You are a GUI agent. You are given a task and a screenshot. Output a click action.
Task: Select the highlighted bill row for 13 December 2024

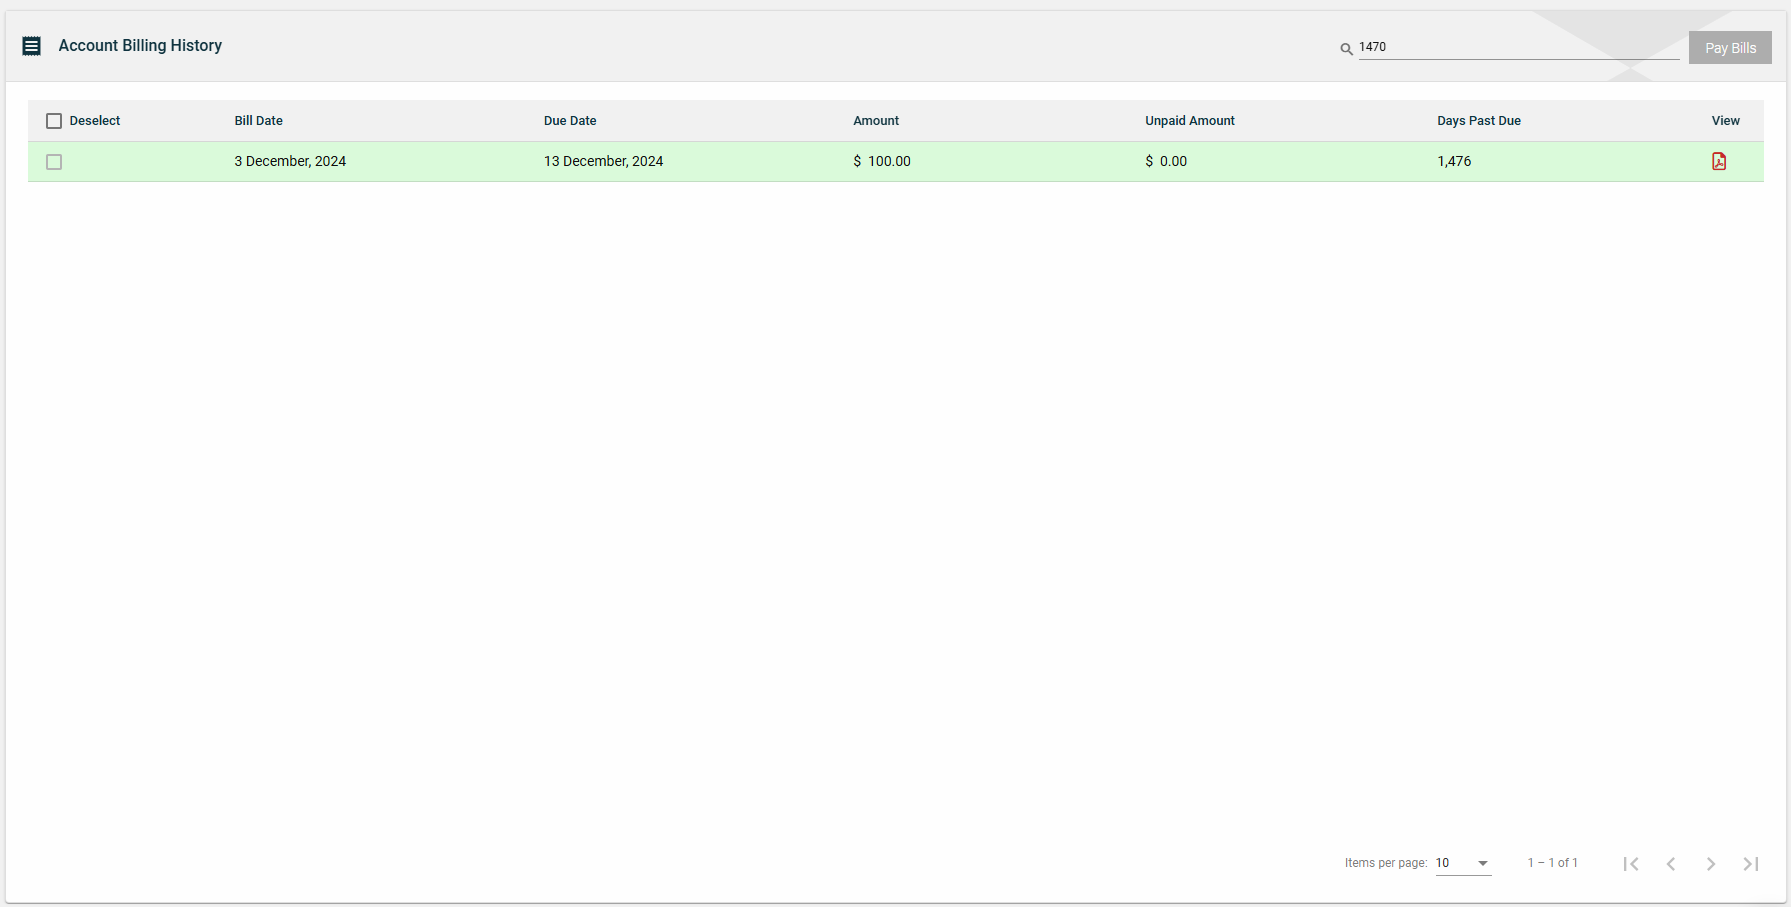click(603, 161)
